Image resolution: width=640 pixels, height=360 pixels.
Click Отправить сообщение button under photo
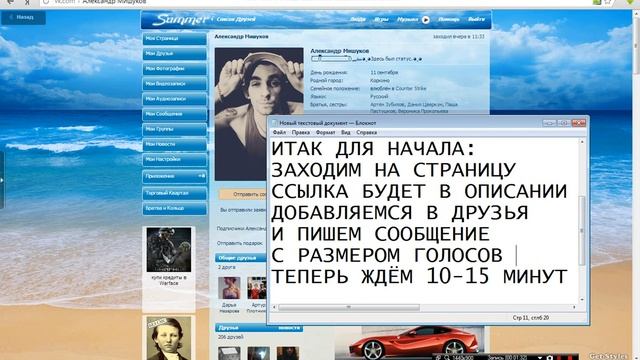tap(244, 194)
